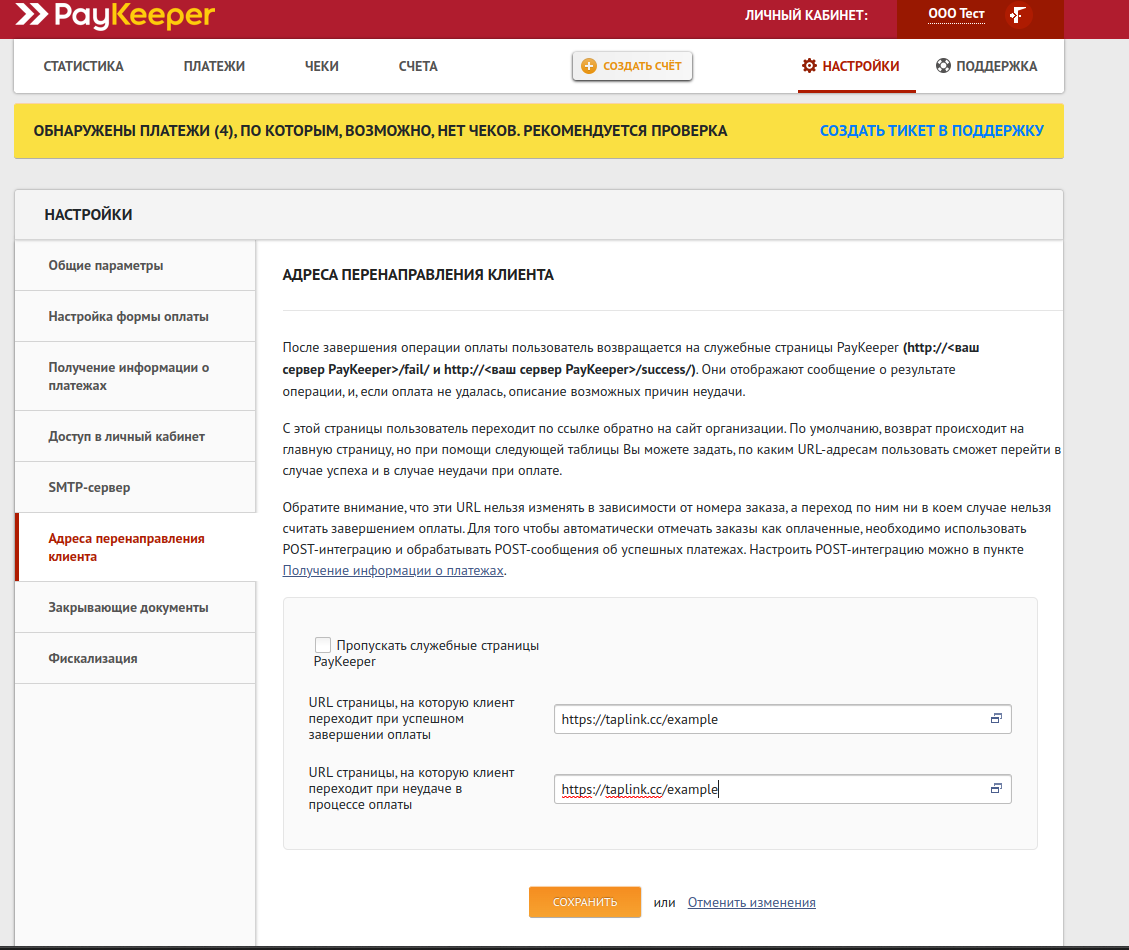Click the Адреса перенаправления клиента heading
The width and height of the screenshot is (1129, 950).
(x=418, y=275)
